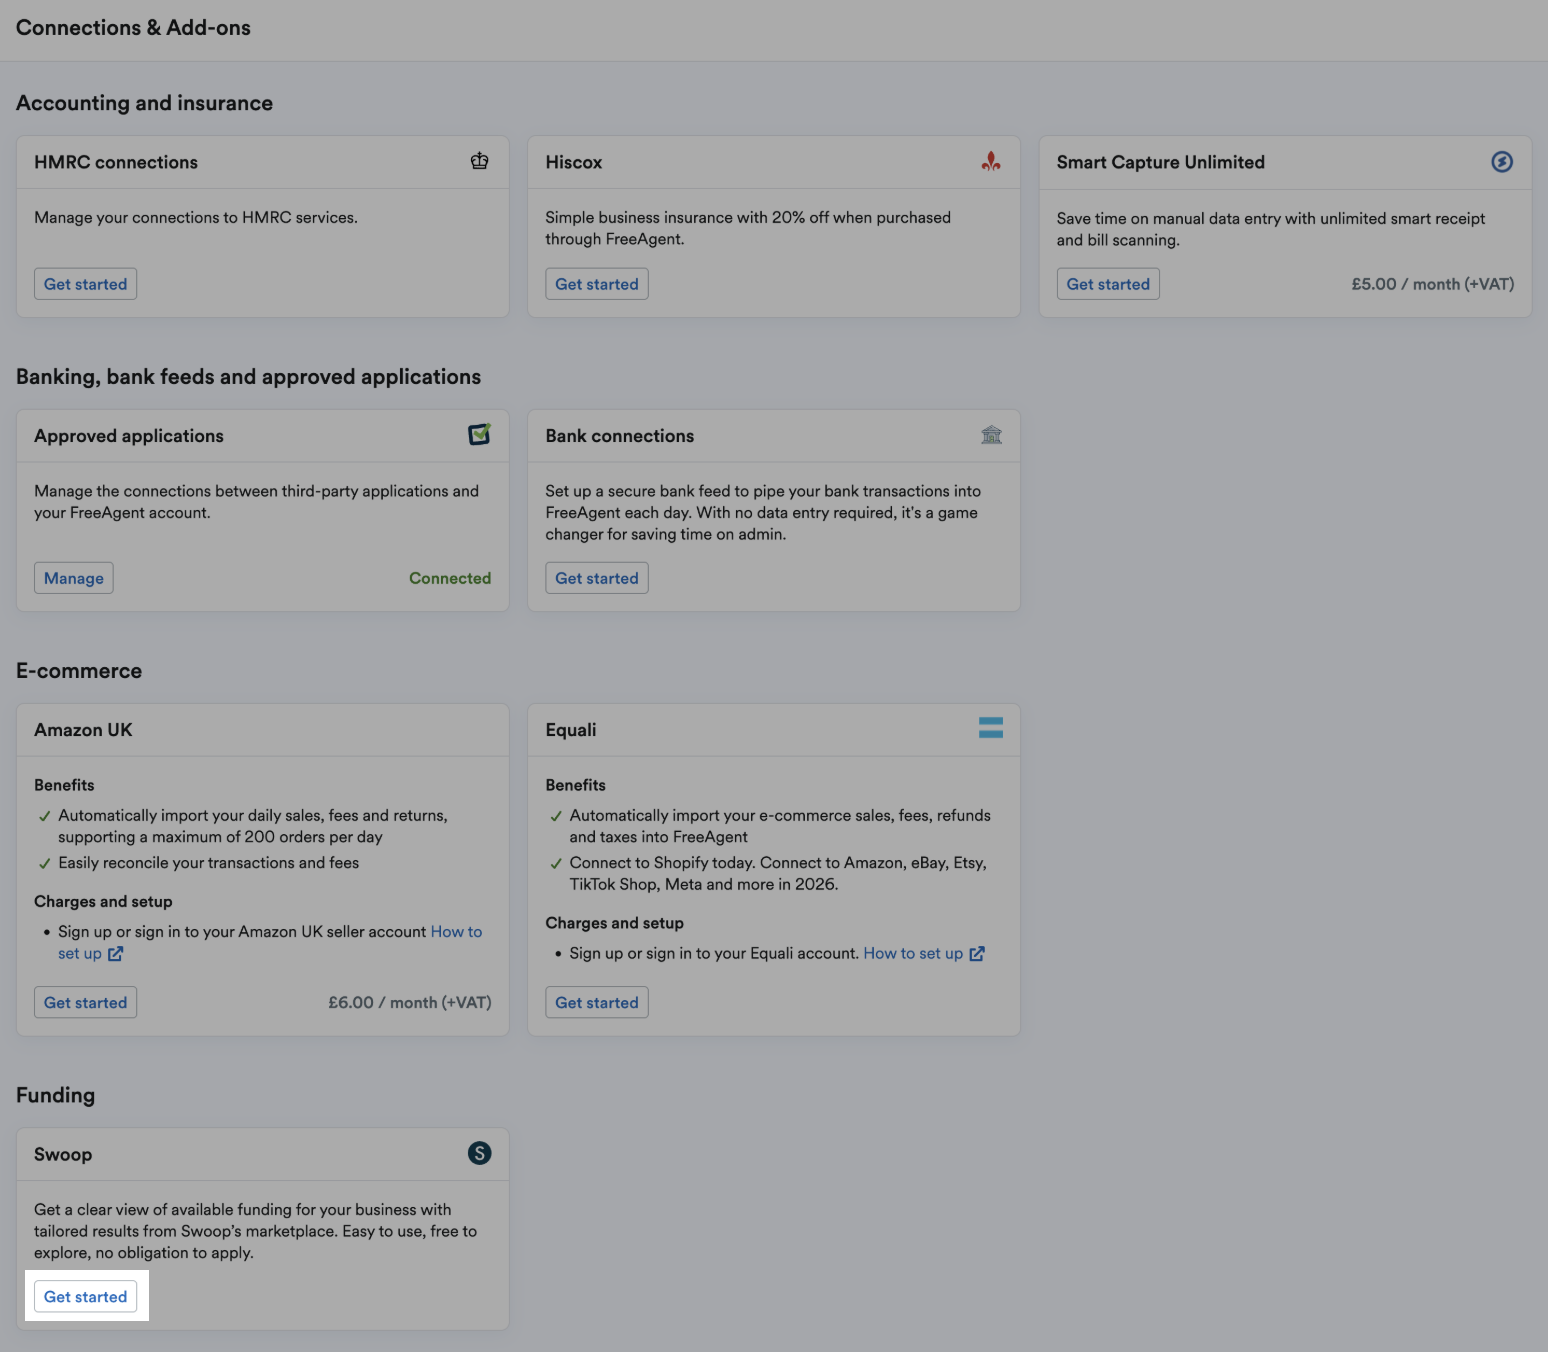Get started with Equali
The height and width of the screenshot is (1352, 1548).
tap(597, 1002)
